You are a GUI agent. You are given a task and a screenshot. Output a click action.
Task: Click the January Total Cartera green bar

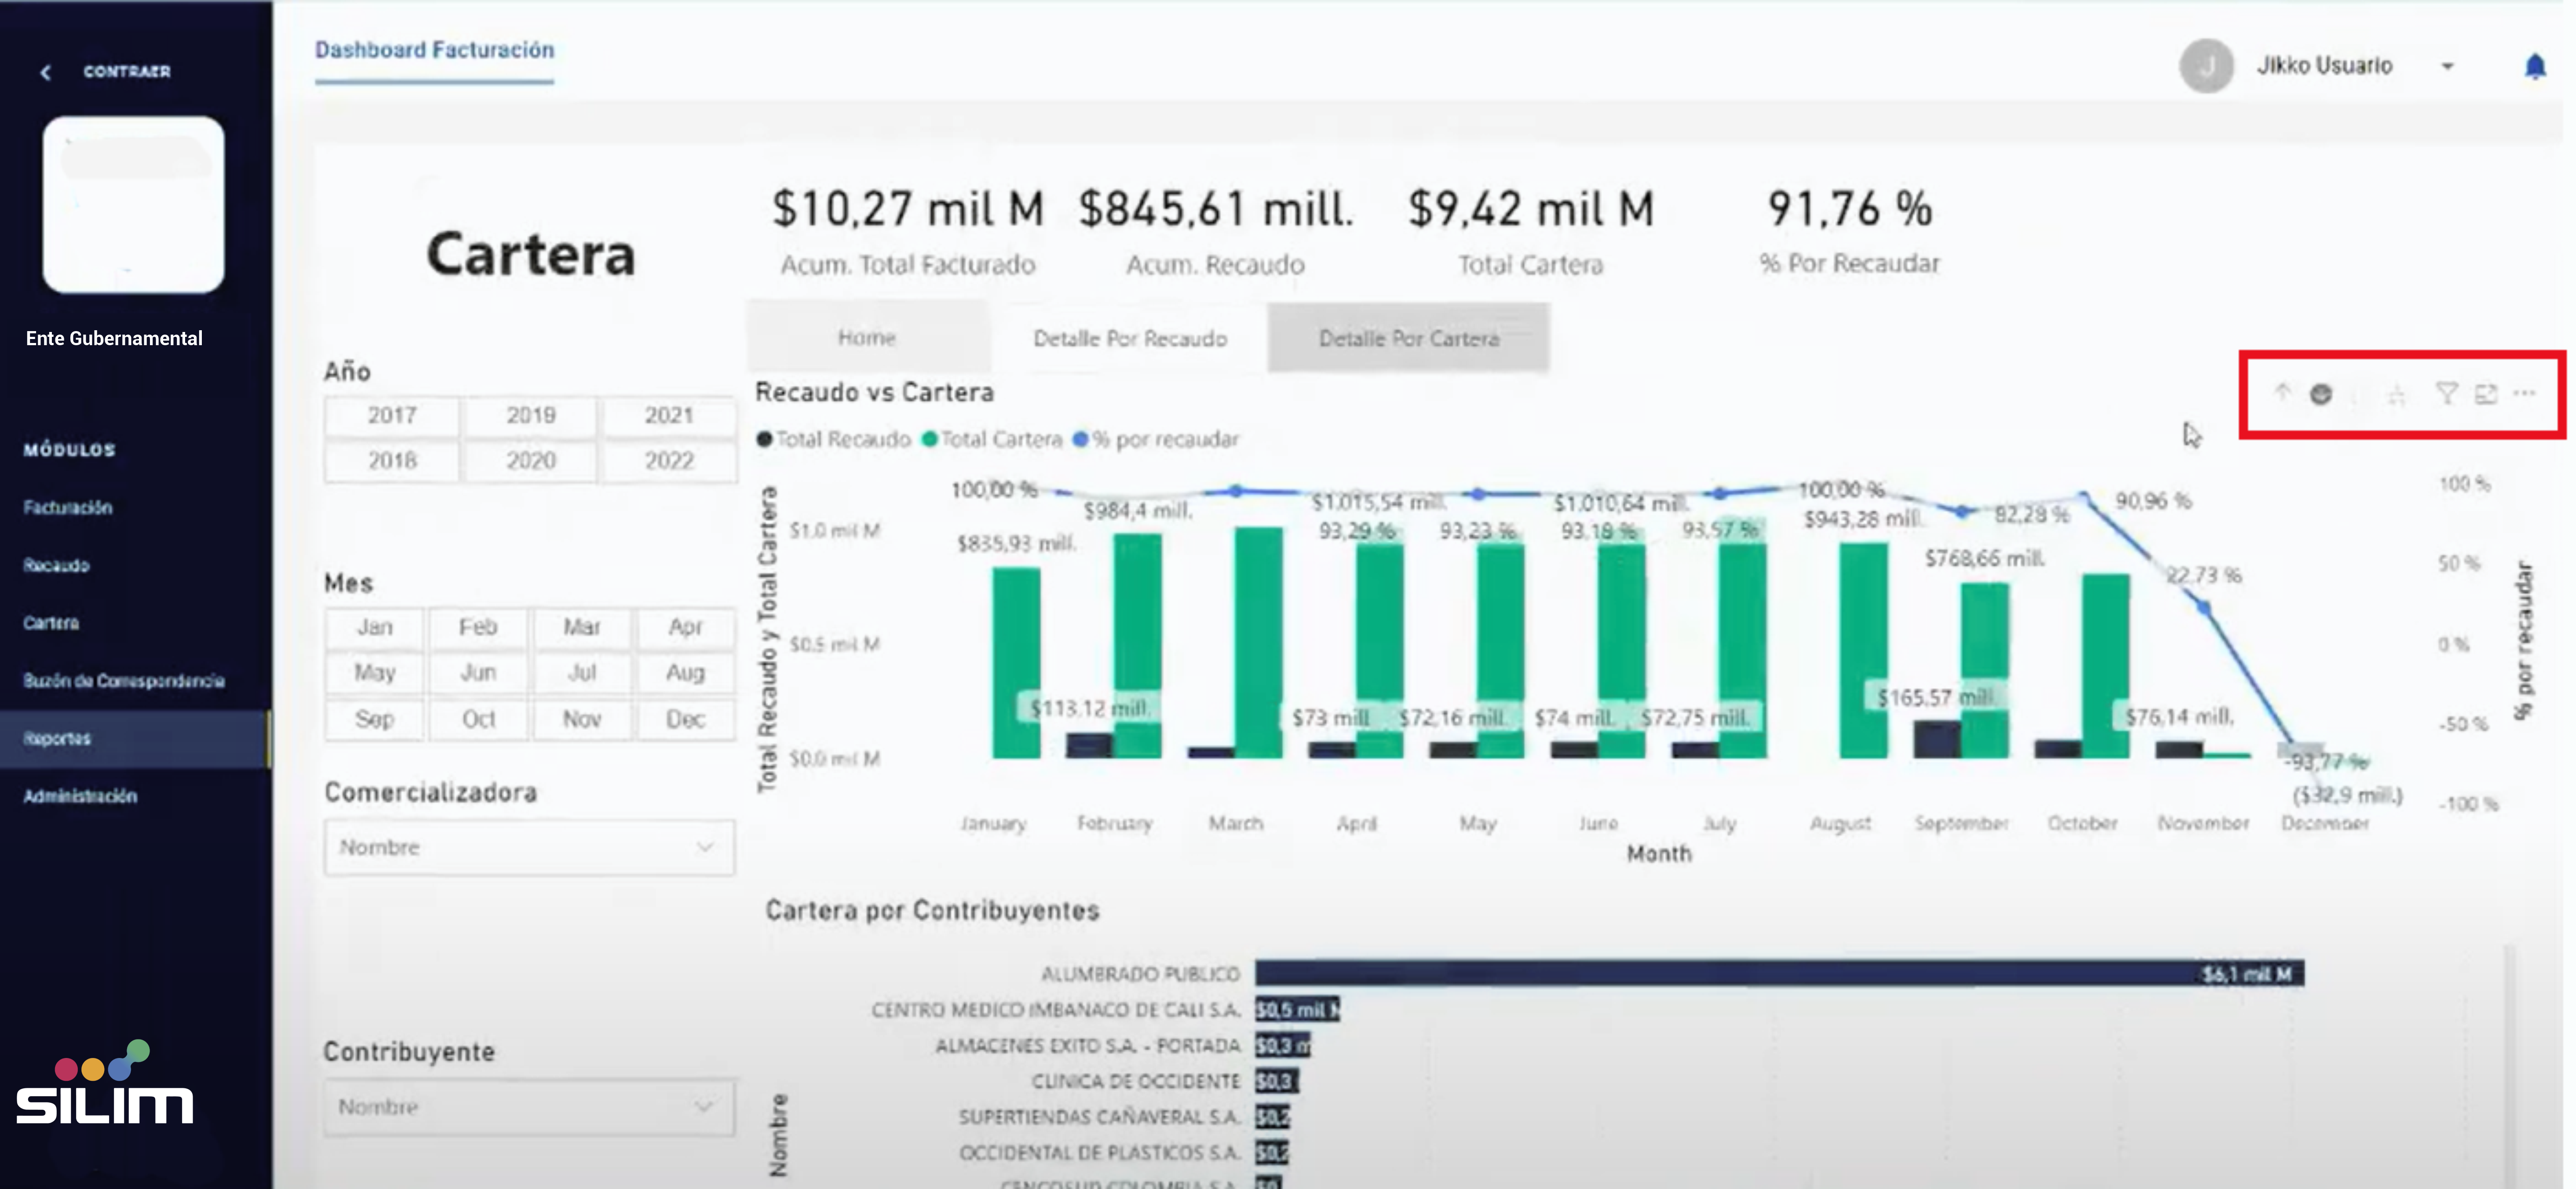point(1016,663)
